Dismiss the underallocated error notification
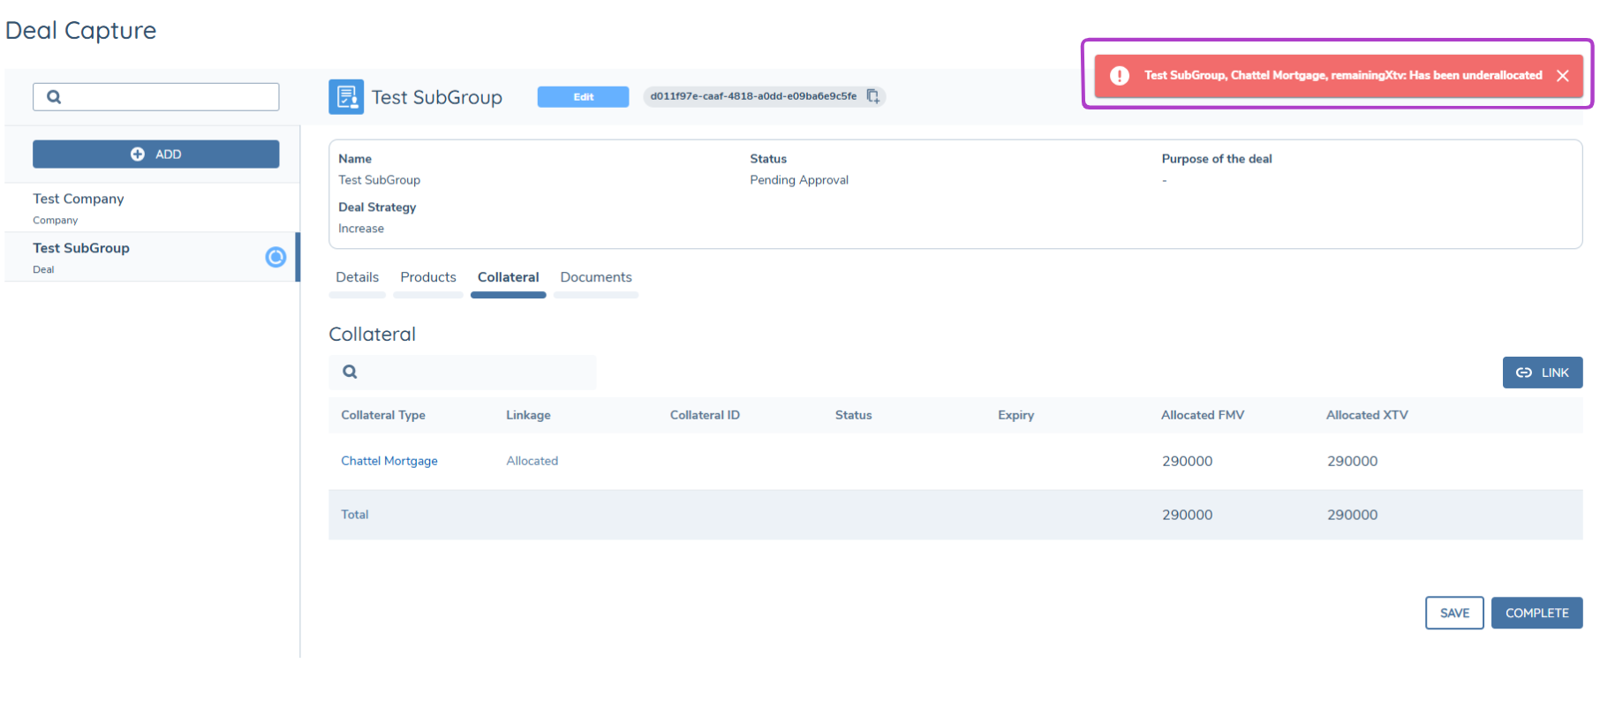1600x708 pixels. [x=1562, y=76]
